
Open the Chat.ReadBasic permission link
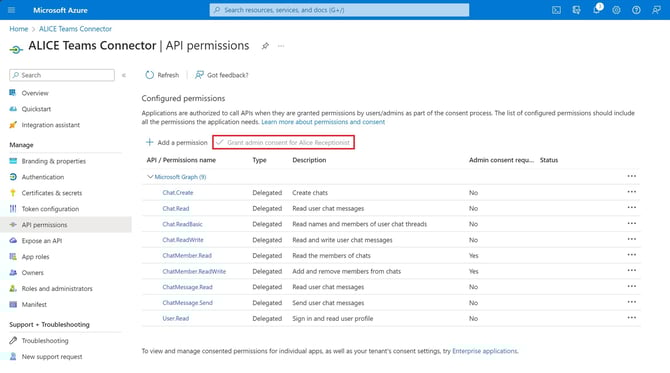[182, 224]
